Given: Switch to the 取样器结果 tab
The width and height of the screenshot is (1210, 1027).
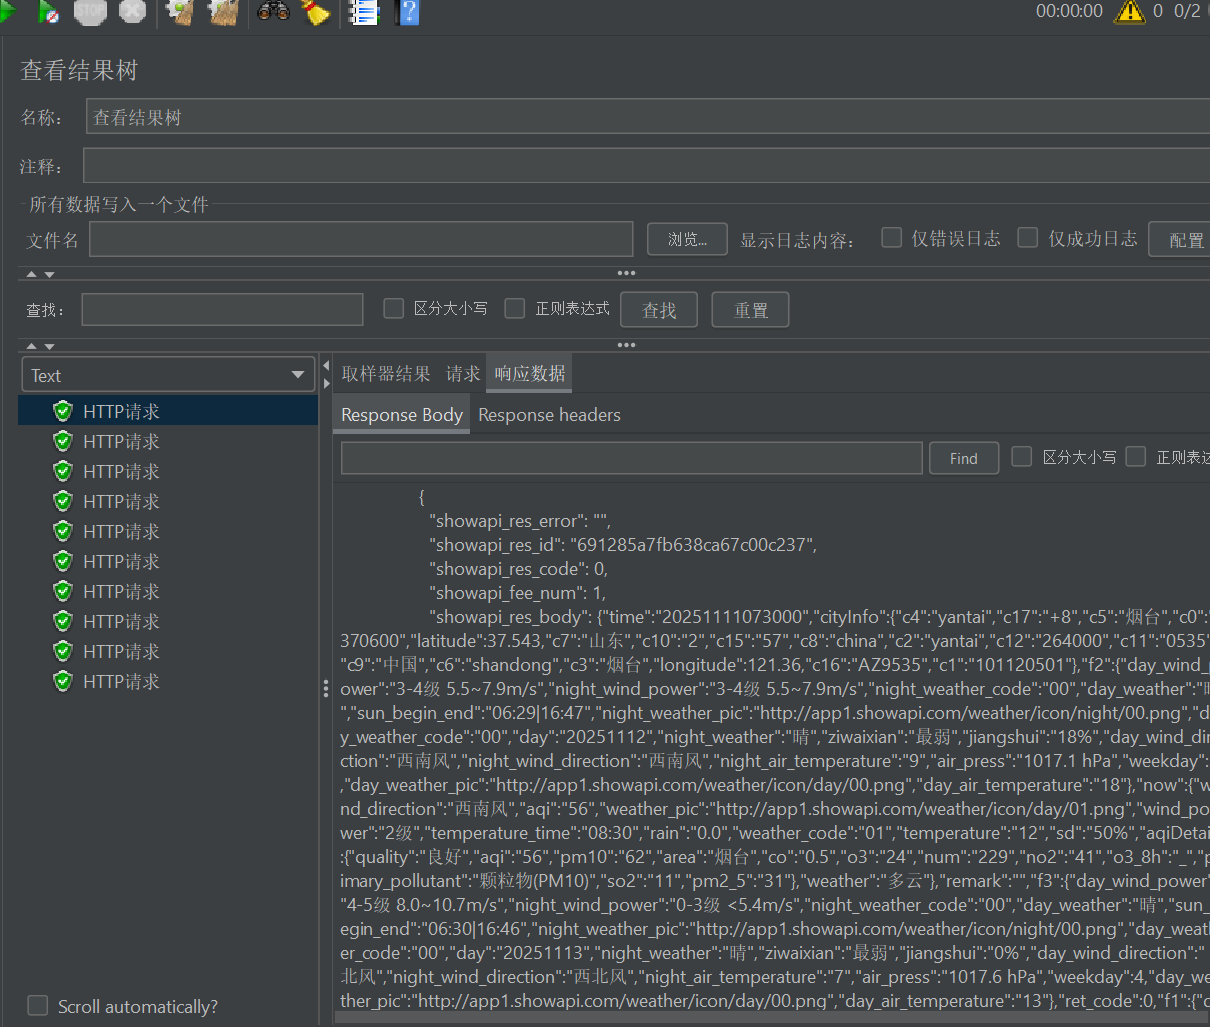Looking at the screenshot, I should (x=386, y=373).
